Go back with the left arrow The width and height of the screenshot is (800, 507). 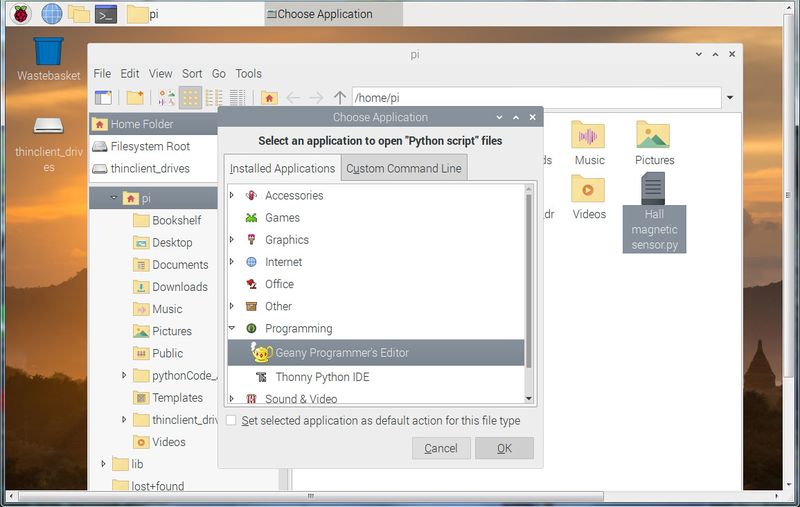[x=293, y=97]
